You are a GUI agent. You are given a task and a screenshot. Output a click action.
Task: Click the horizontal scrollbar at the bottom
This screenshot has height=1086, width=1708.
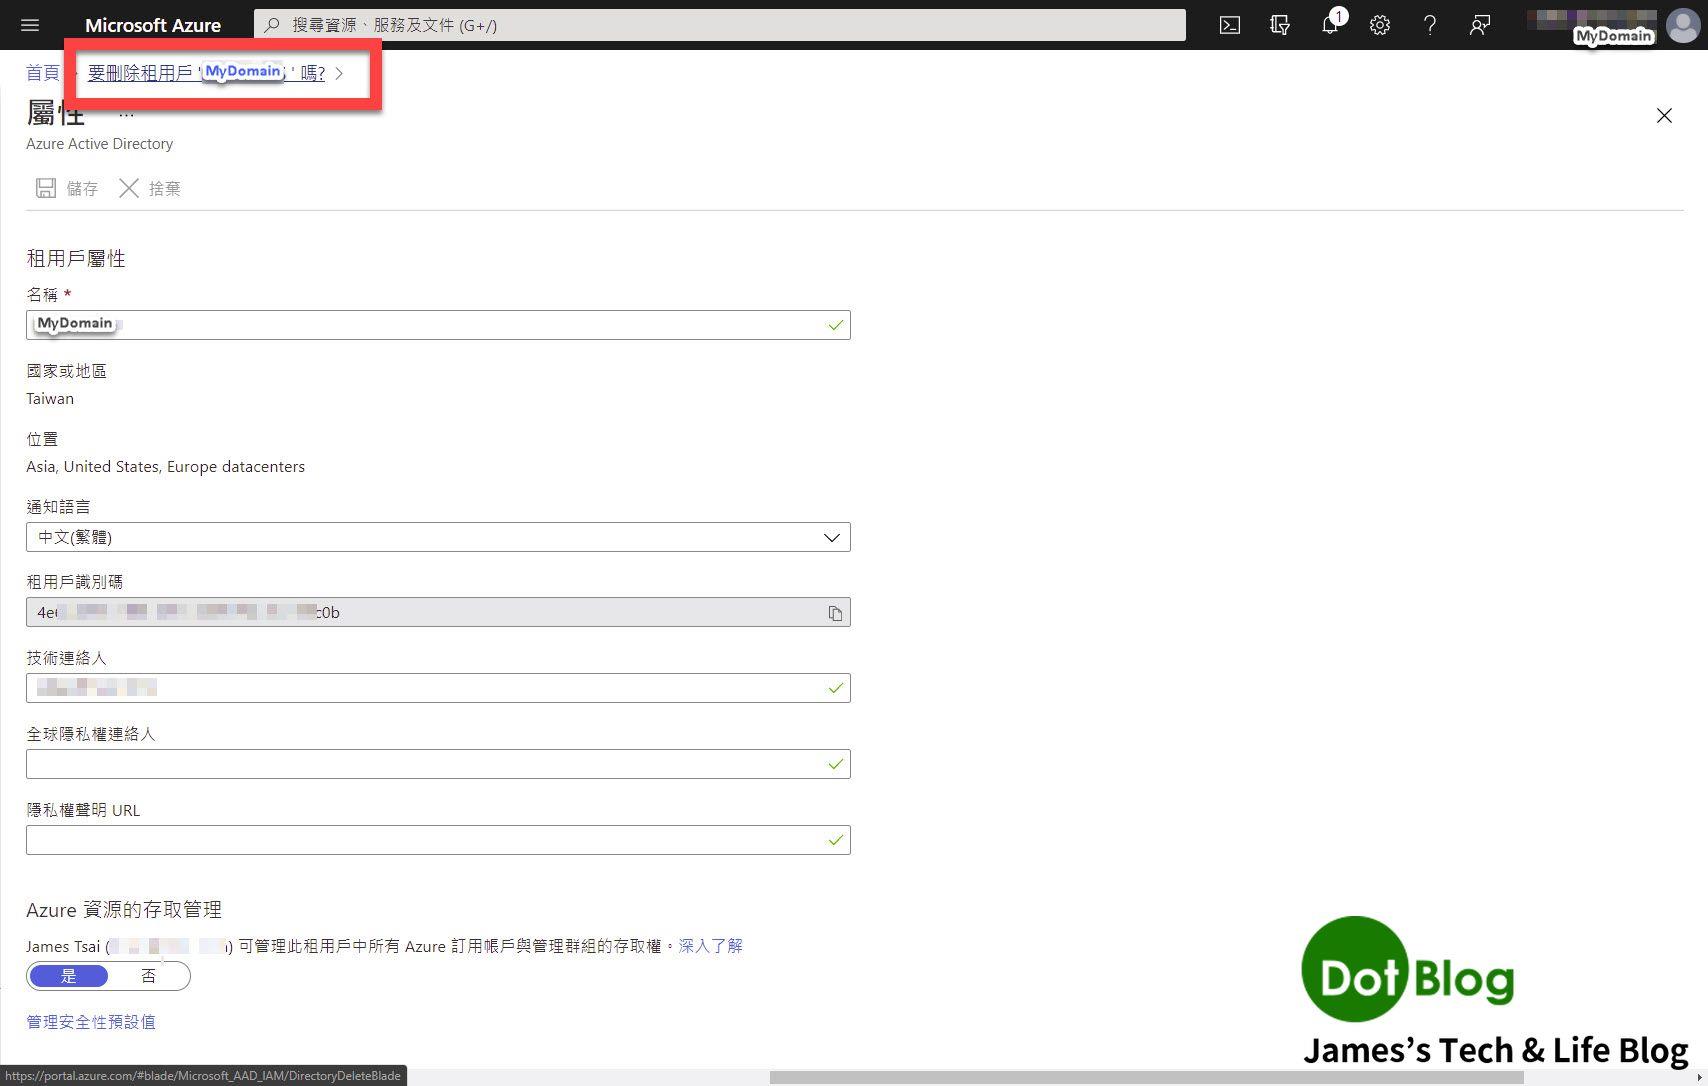tap(1146, 1077)
